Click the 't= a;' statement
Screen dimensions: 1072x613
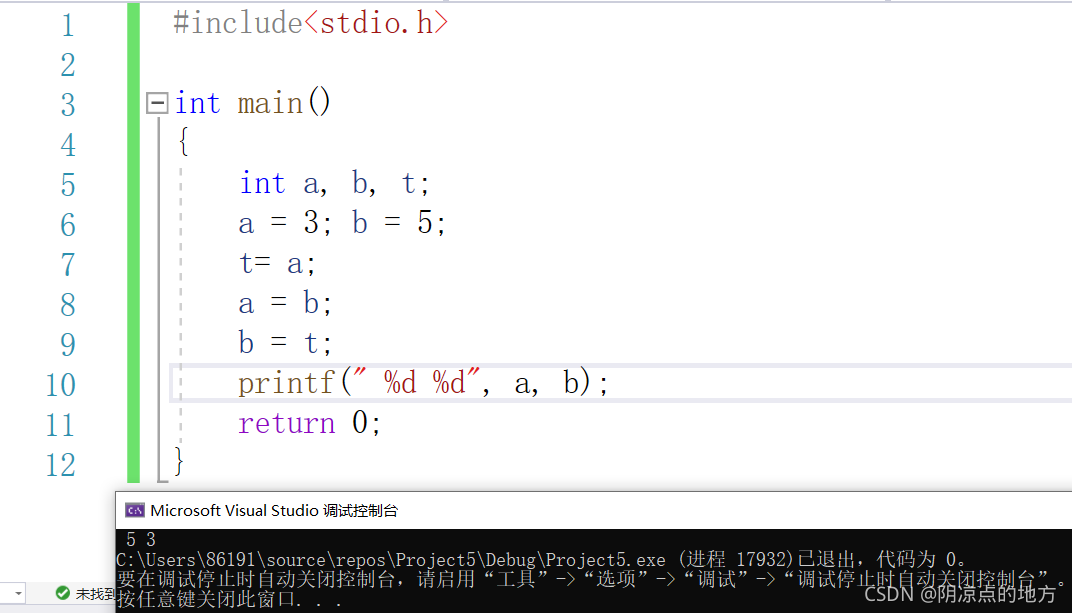tap(277, 263)
